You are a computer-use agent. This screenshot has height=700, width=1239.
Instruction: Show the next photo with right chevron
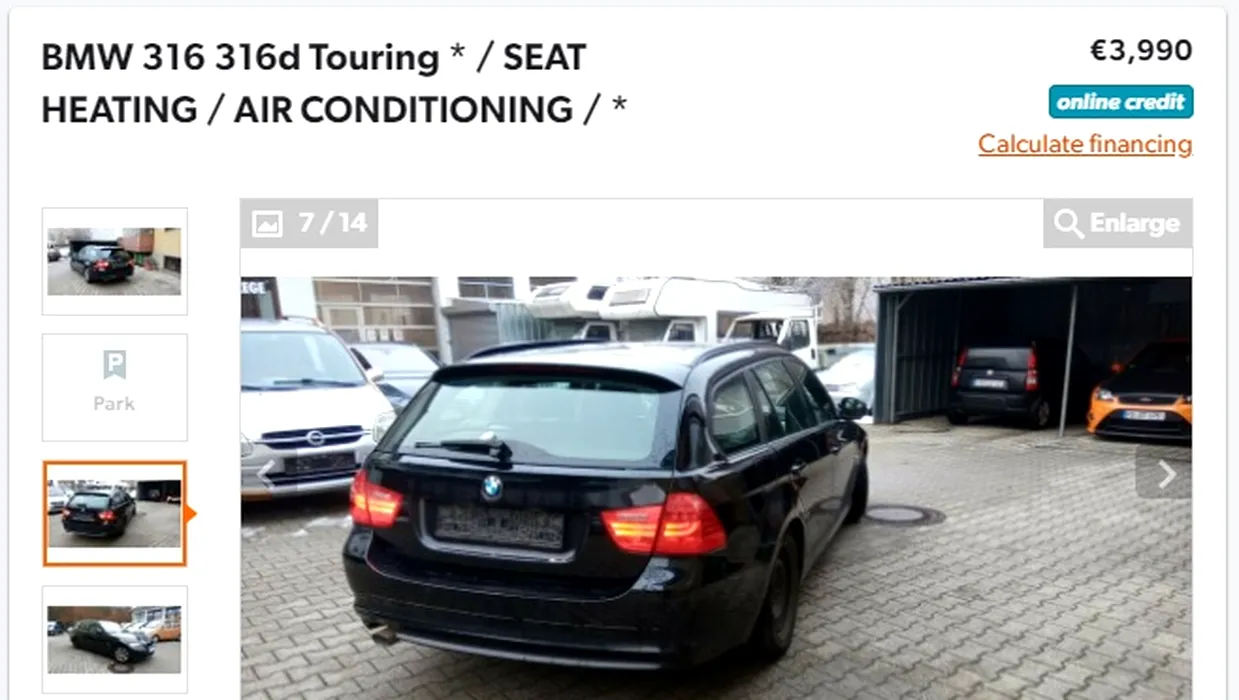click(x=1165, y=474)
